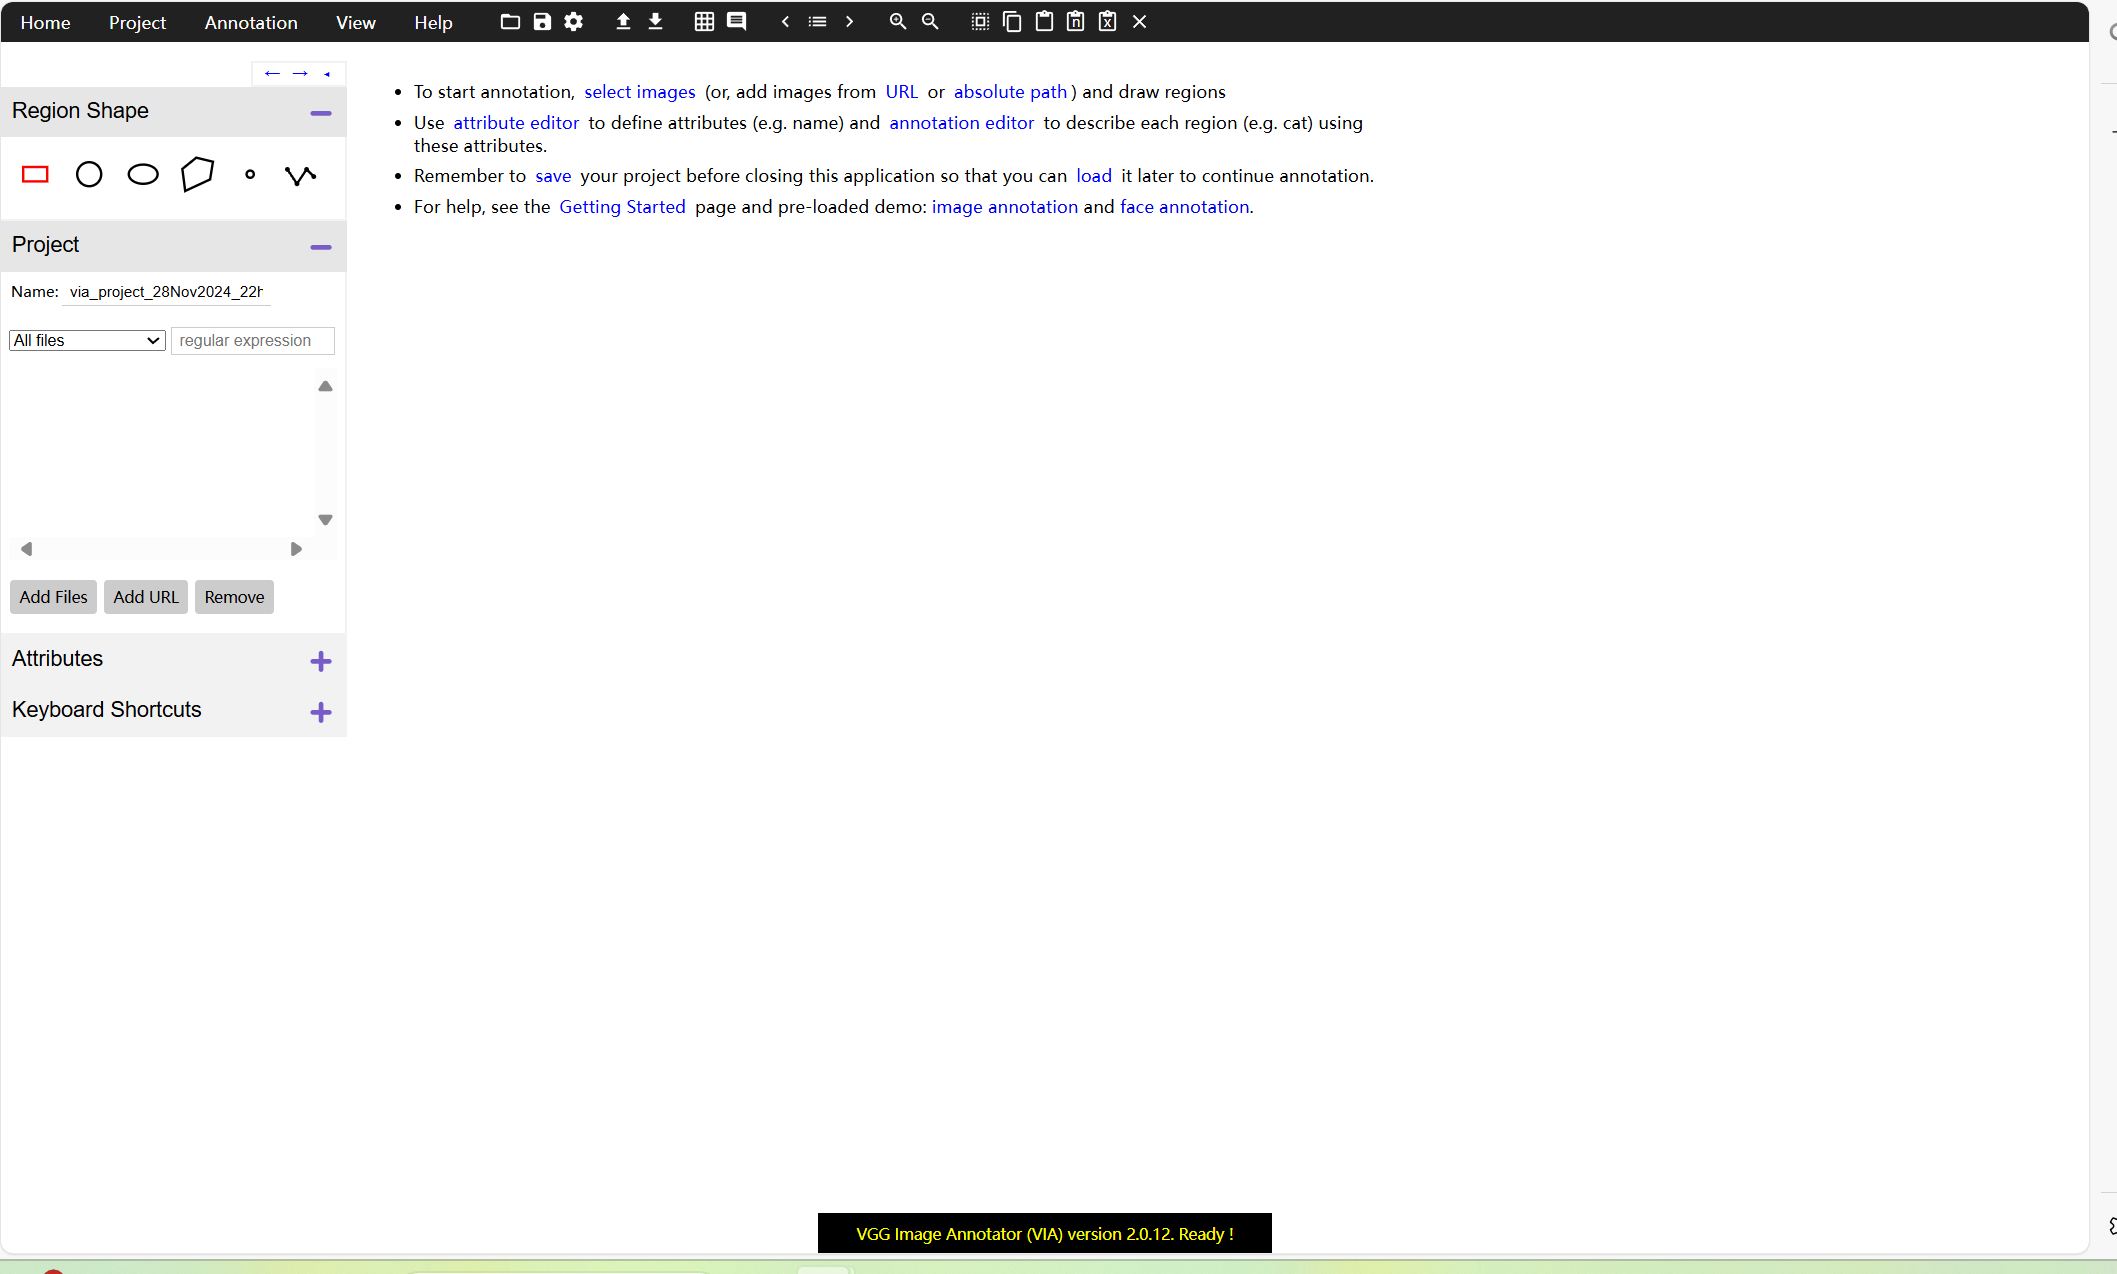Viewport: 2117px width, 1274px height.
Task: Expand the Keyboard Shortcuts panel
Action: click(x=320, y=712)
